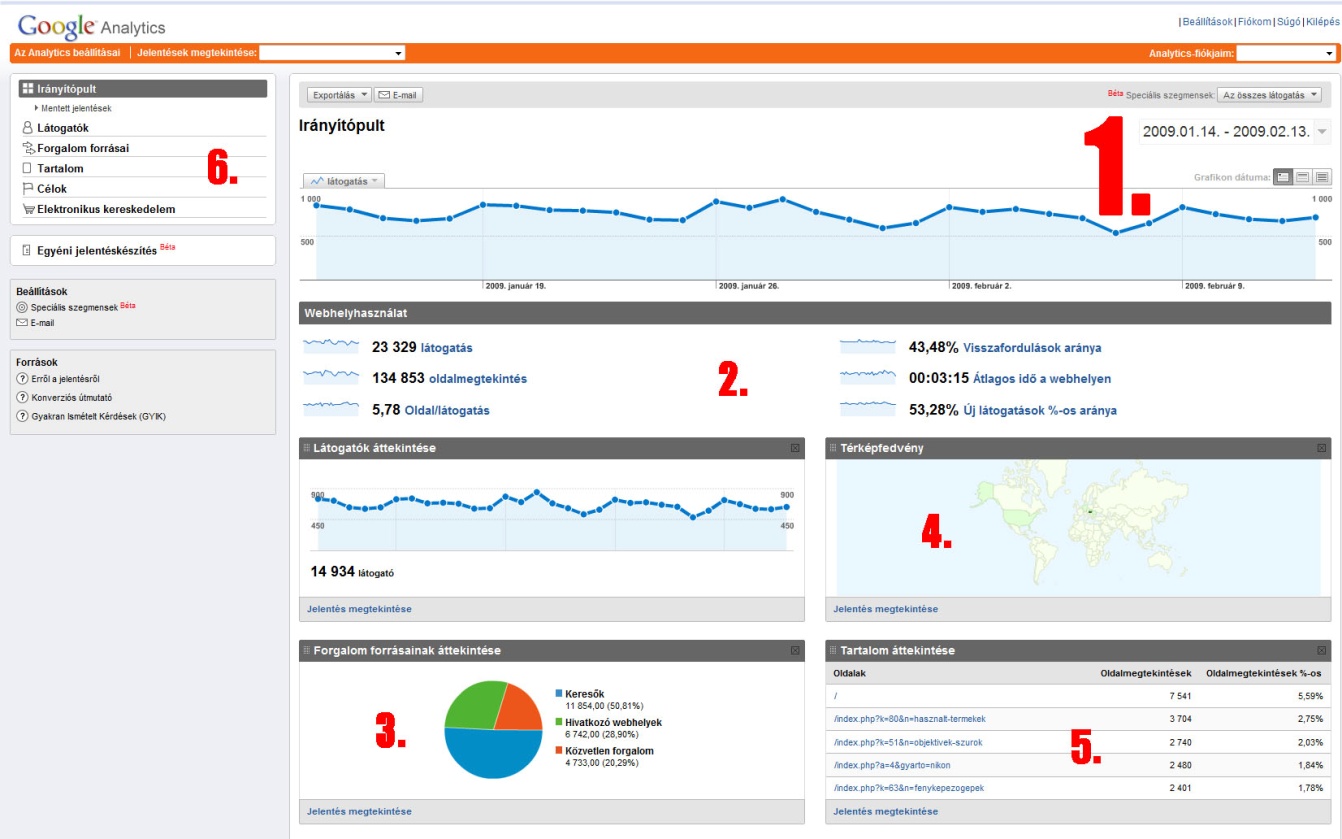Click the orange Közvetlen forgalom legend swatch

click(558, 751)
